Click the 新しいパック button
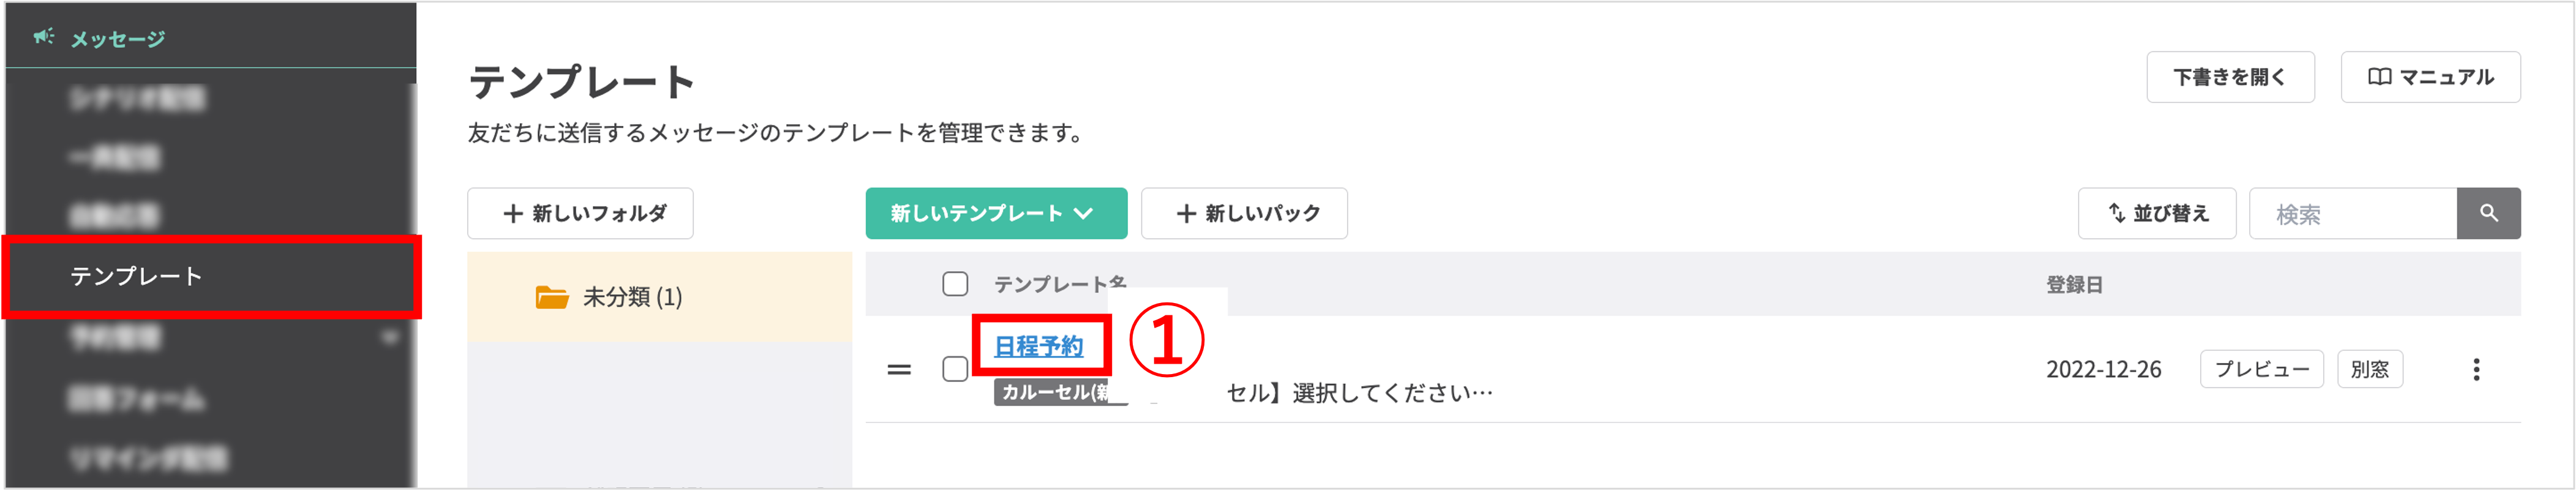Image resolution: width=2576 pixels, height=491 pixels. (x=1244, y=213)
